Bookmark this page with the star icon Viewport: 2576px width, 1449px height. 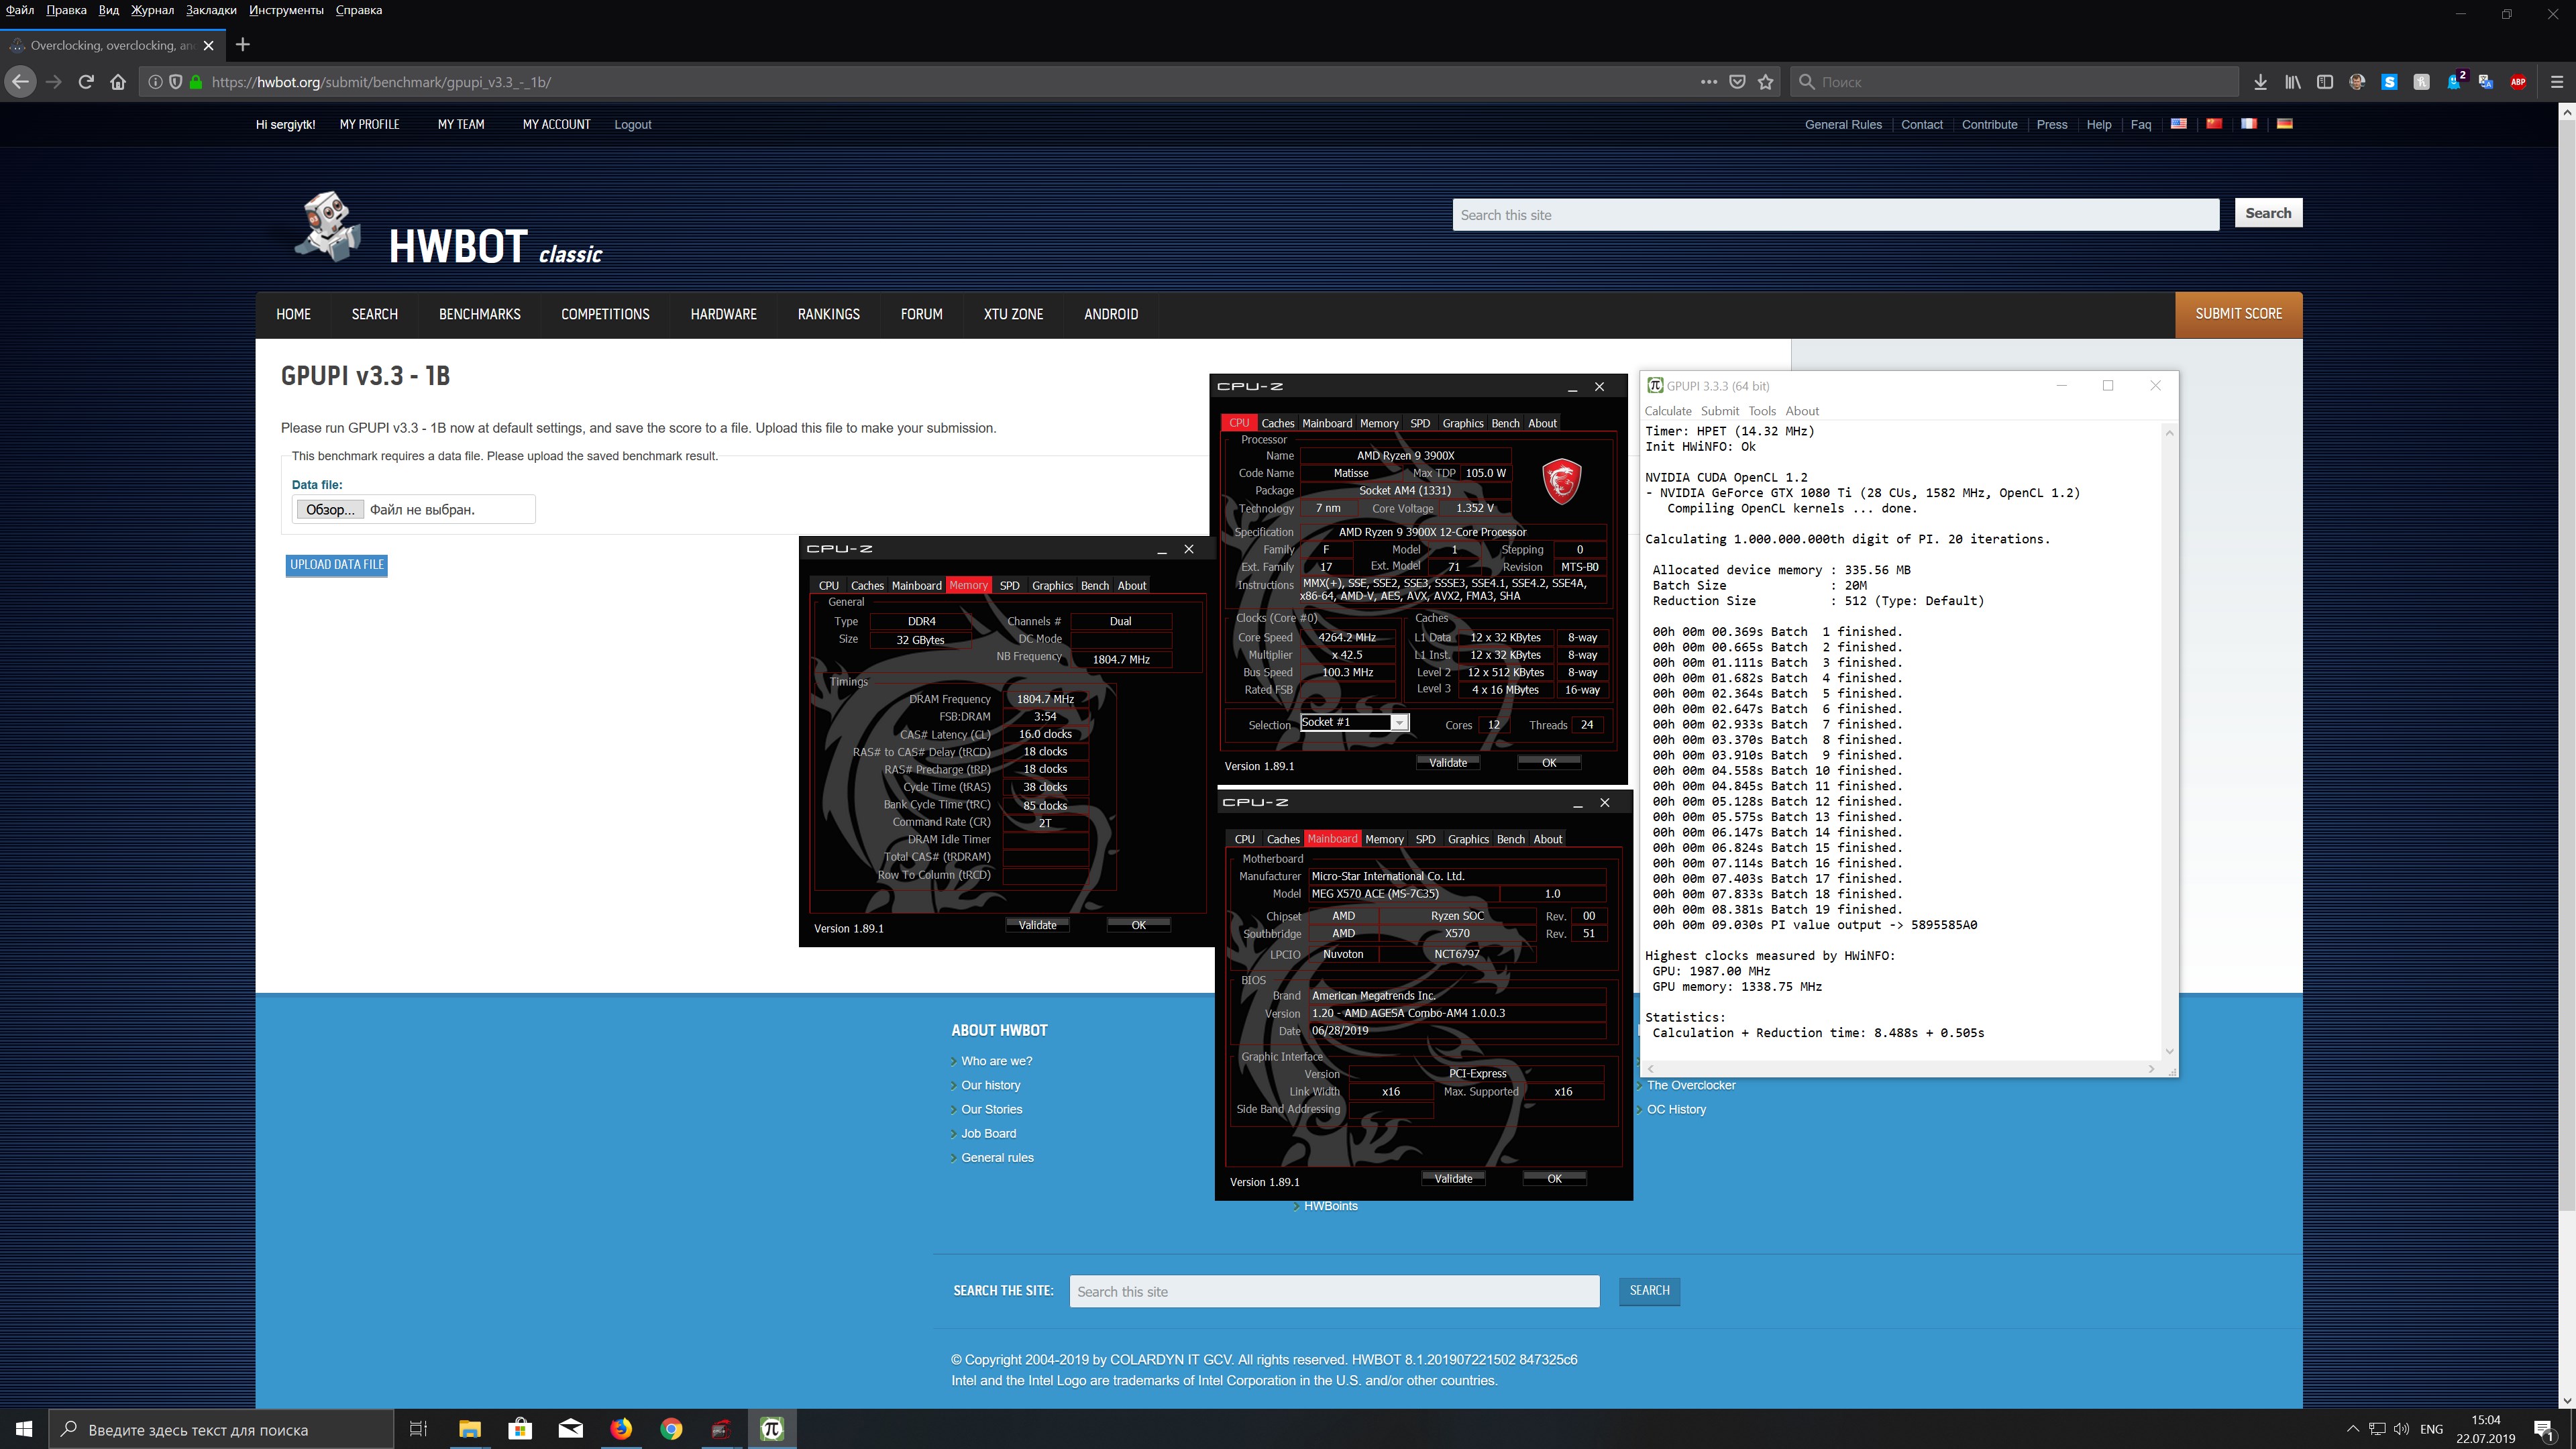(1766, 82)
